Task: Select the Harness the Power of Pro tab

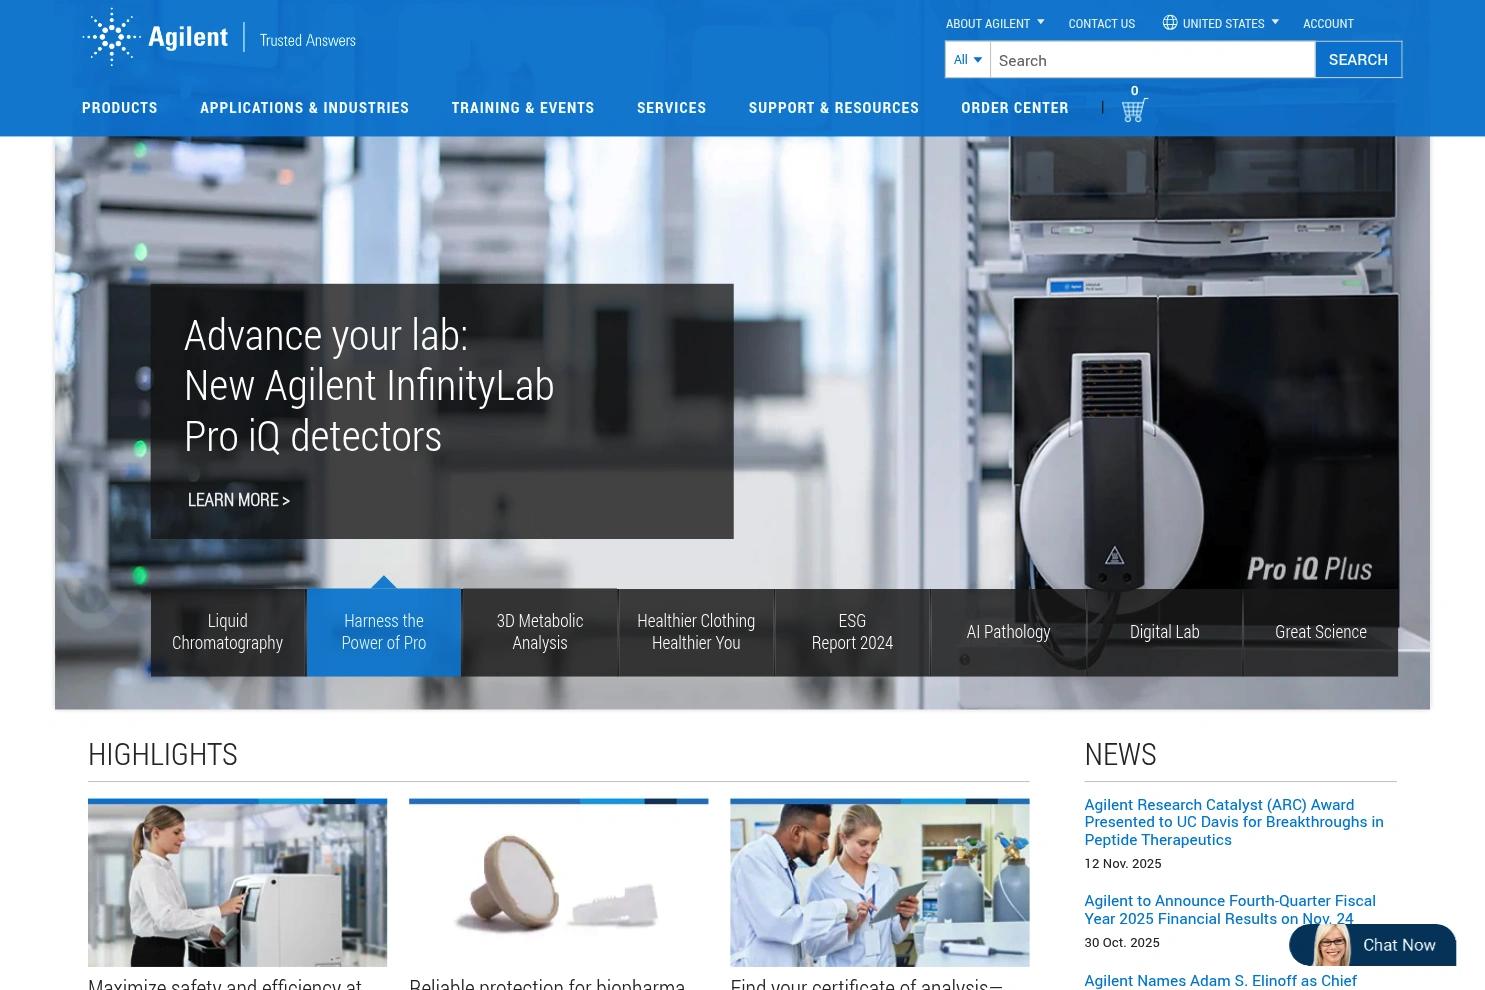Action: [384, 632]
